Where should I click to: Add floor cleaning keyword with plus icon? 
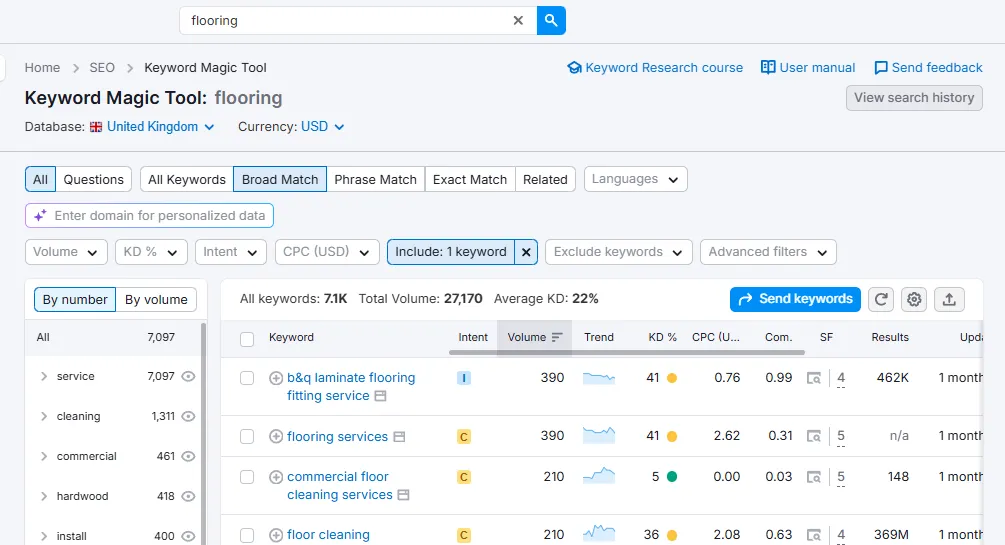click(x=276, y=535)
